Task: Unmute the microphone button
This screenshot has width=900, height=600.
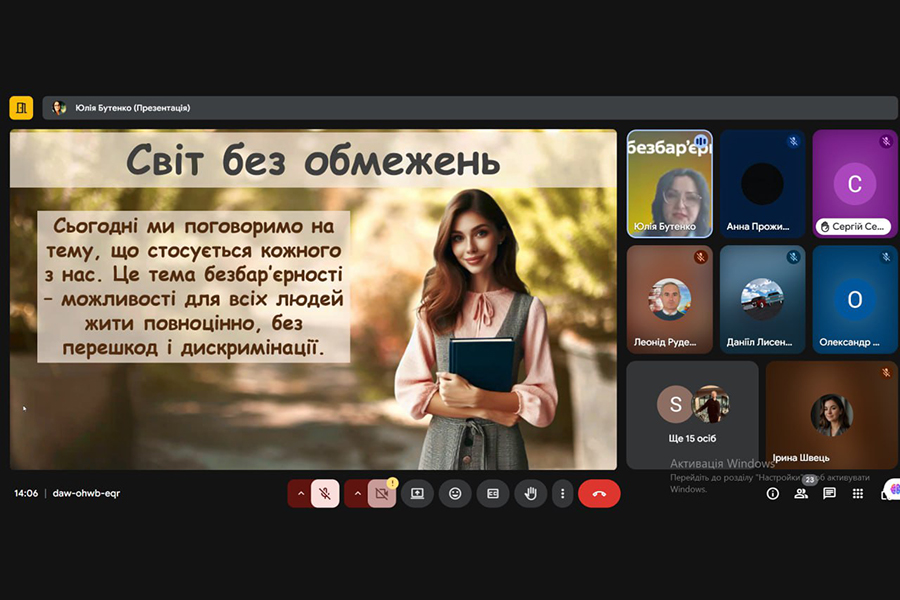Action: 325,493
